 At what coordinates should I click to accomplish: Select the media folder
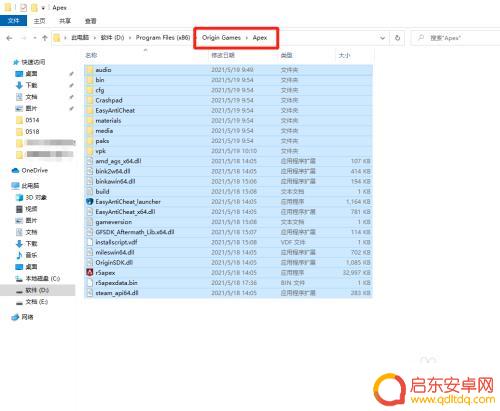[228, 131]
